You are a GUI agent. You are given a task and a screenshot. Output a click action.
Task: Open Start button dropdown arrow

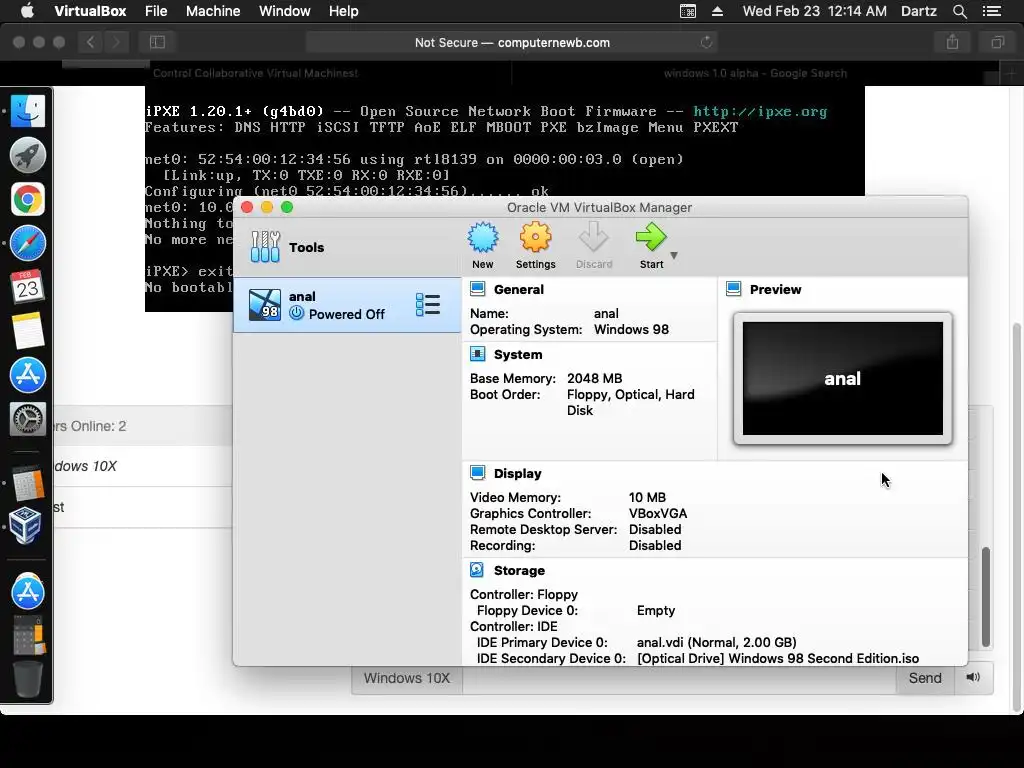click(674, 255)
